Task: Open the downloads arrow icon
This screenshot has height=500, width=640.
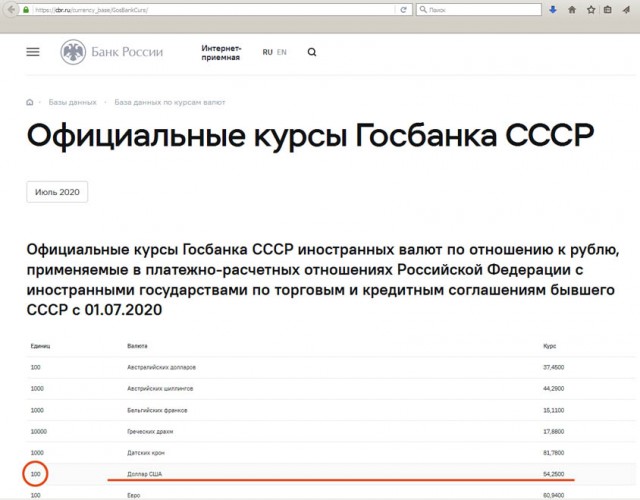Action: coord(553,10)
